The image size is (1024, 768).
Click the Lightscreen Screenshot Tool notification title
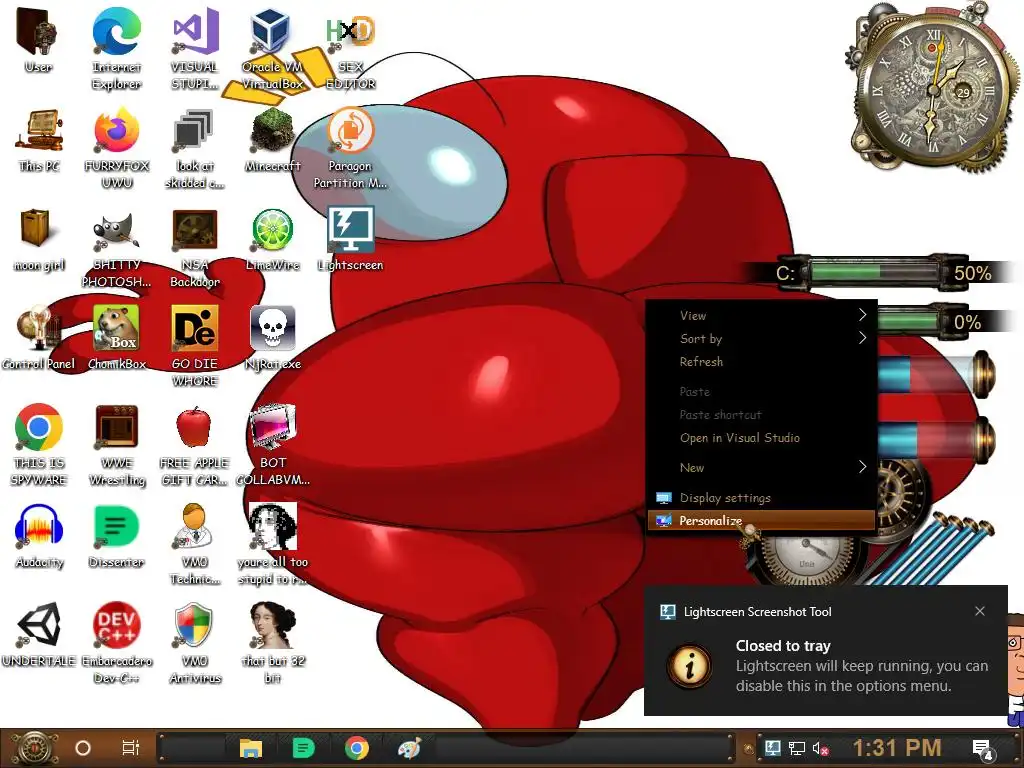(x=758, y=612)
